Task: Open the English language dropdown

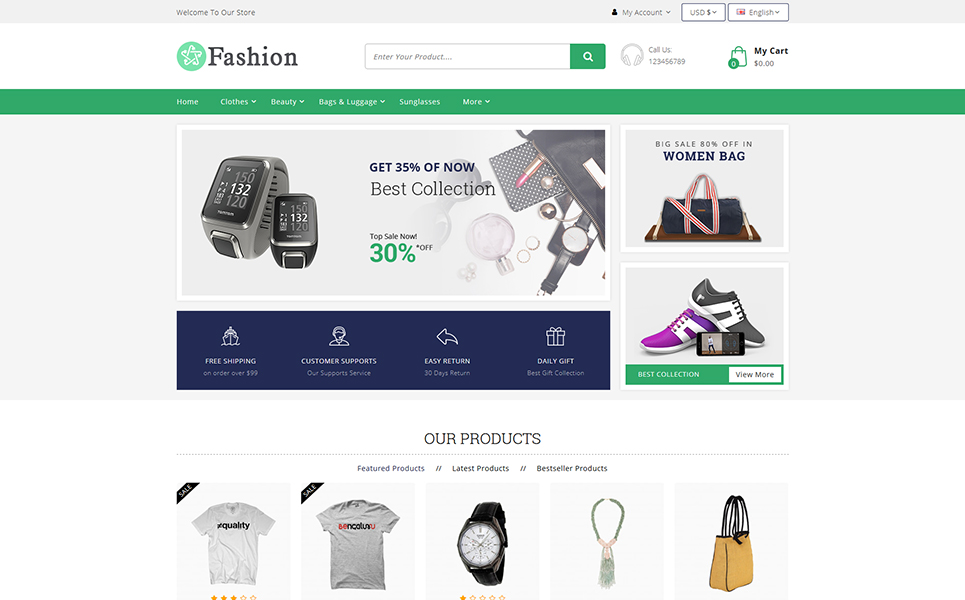Action: click(x=758, y=12)
